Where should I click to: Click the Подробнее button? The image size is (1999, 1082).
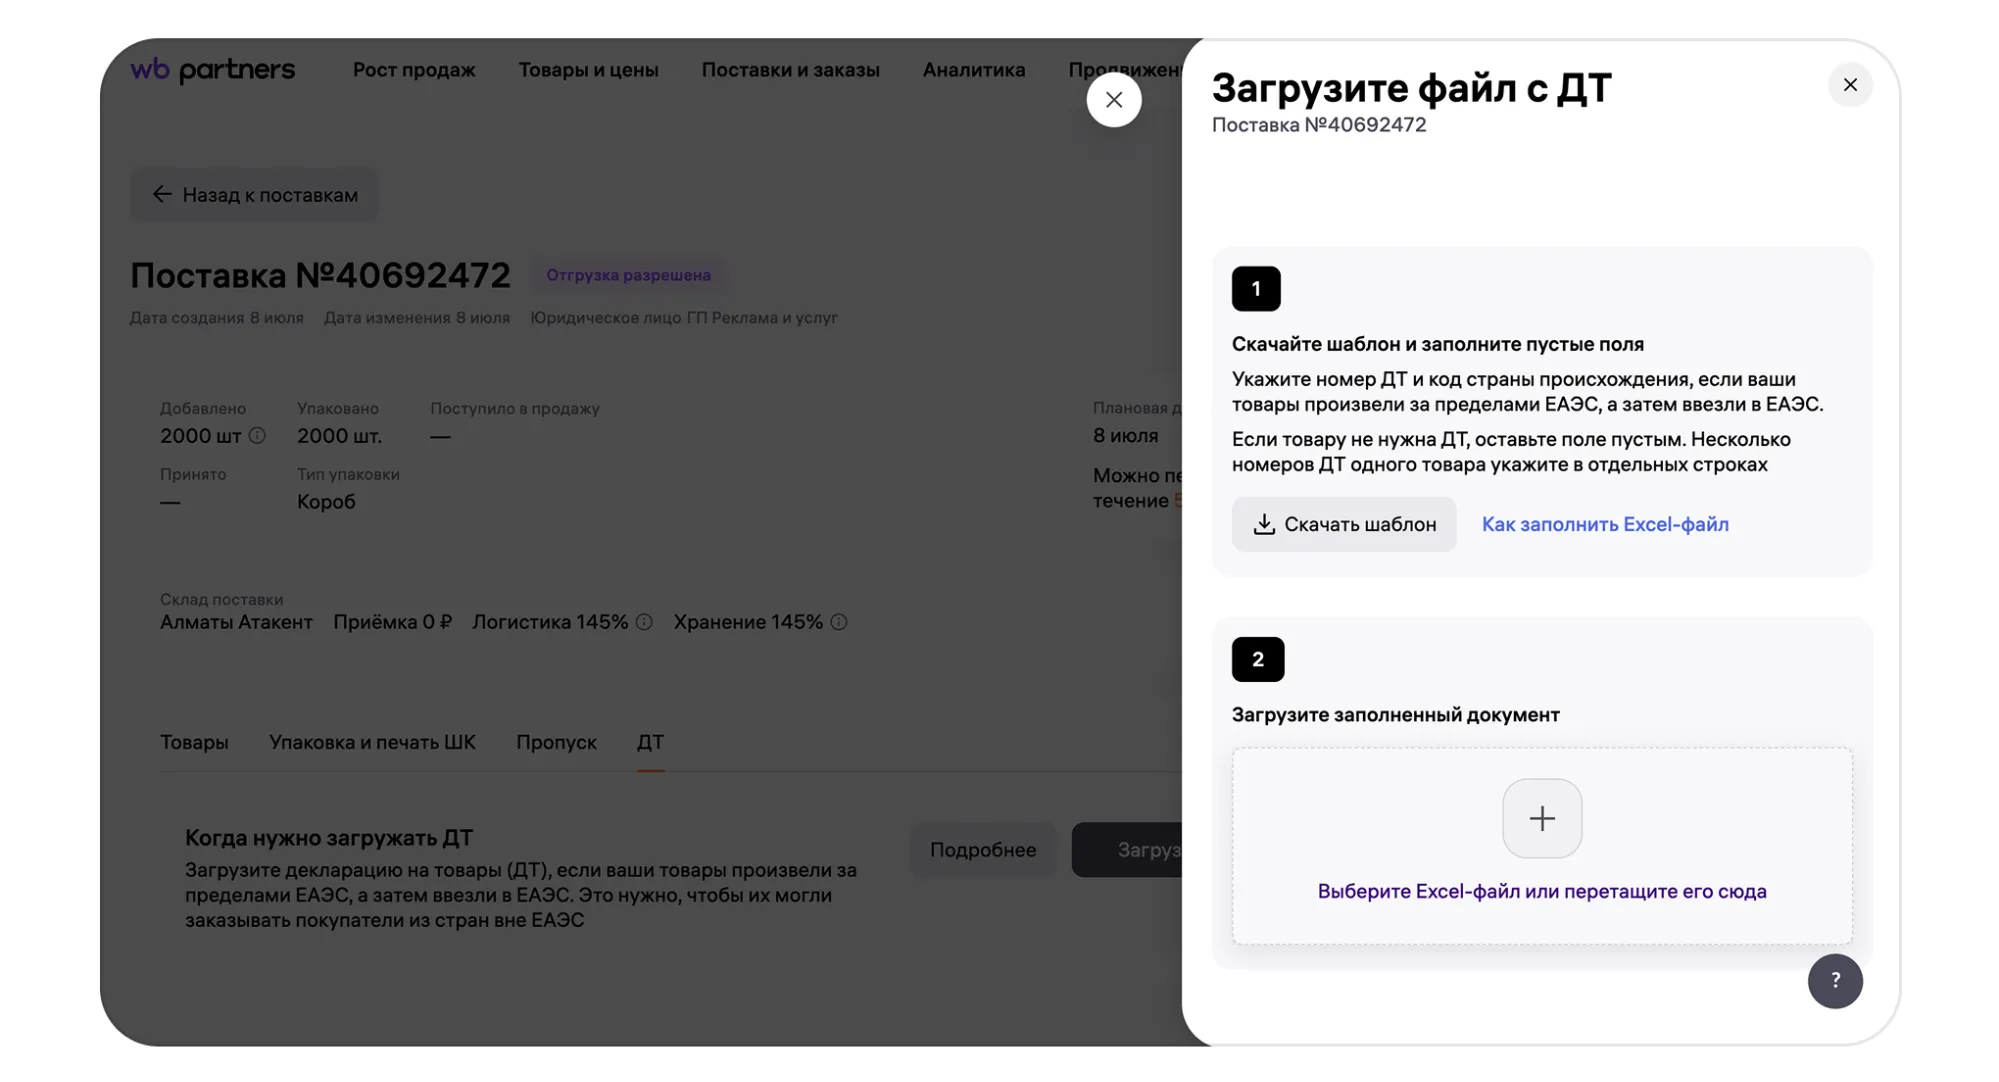(983, 850)
